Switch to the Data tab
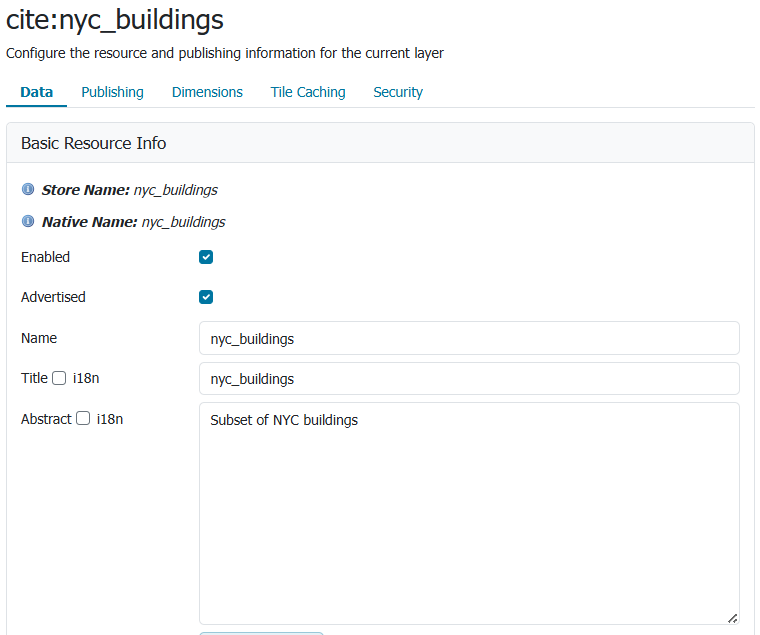 36,92
